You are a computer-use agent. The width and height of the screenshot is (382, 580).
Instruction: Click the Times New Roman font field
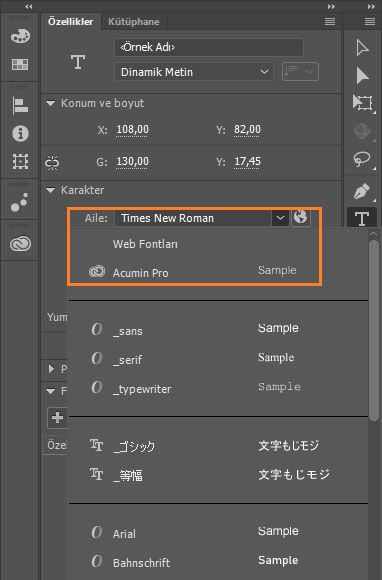tap(193, 218)
